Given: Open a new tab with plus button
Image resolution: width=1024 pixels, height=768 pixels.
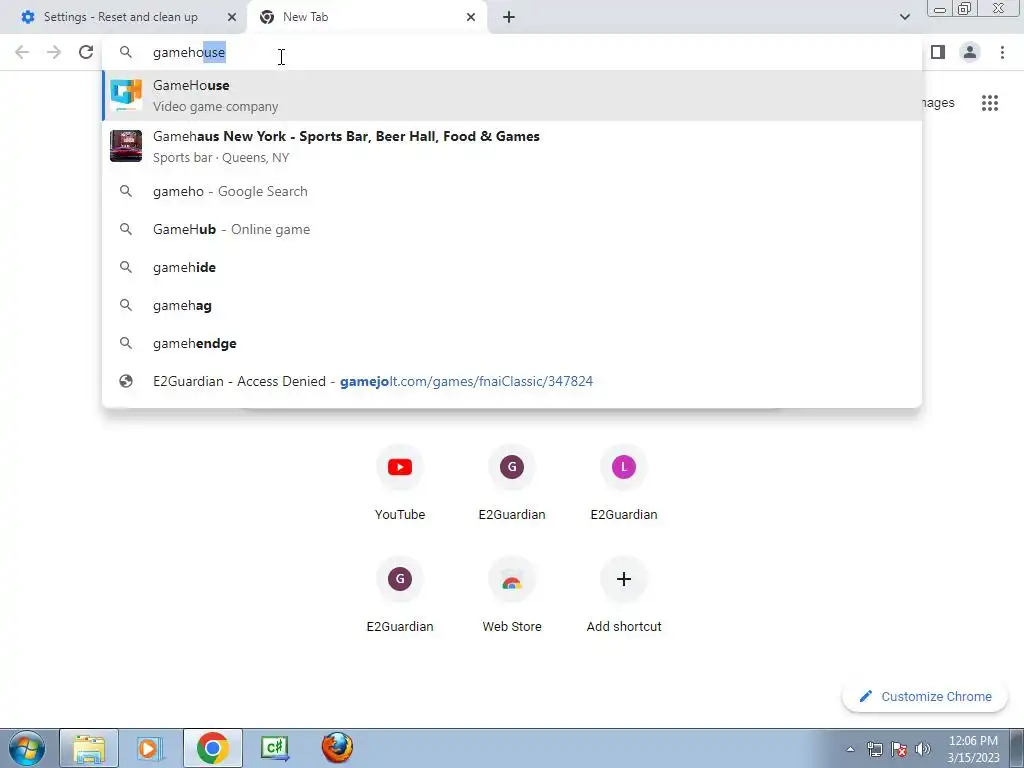Looking at the screenshot, I should click(x=509, y=17).
